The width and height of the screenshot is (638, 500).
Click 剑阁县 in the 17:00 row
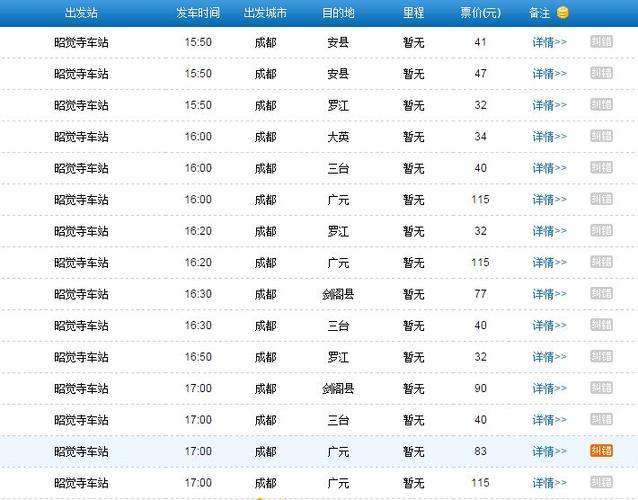pyautogui.click(x=338, y=389)
